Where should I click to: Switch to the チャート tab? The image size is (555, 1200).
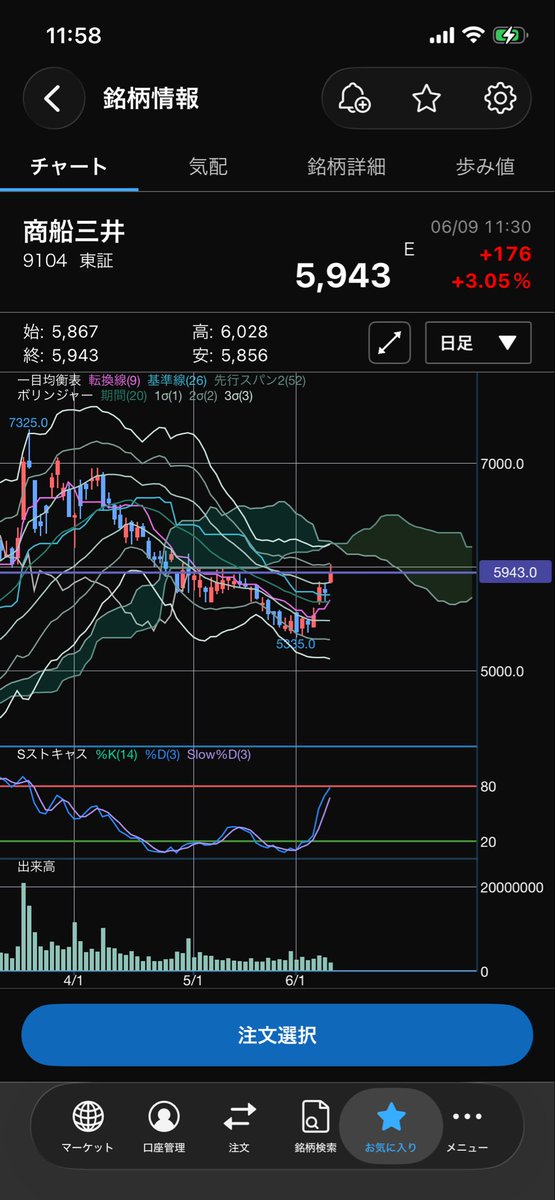[x=69, y=166]
